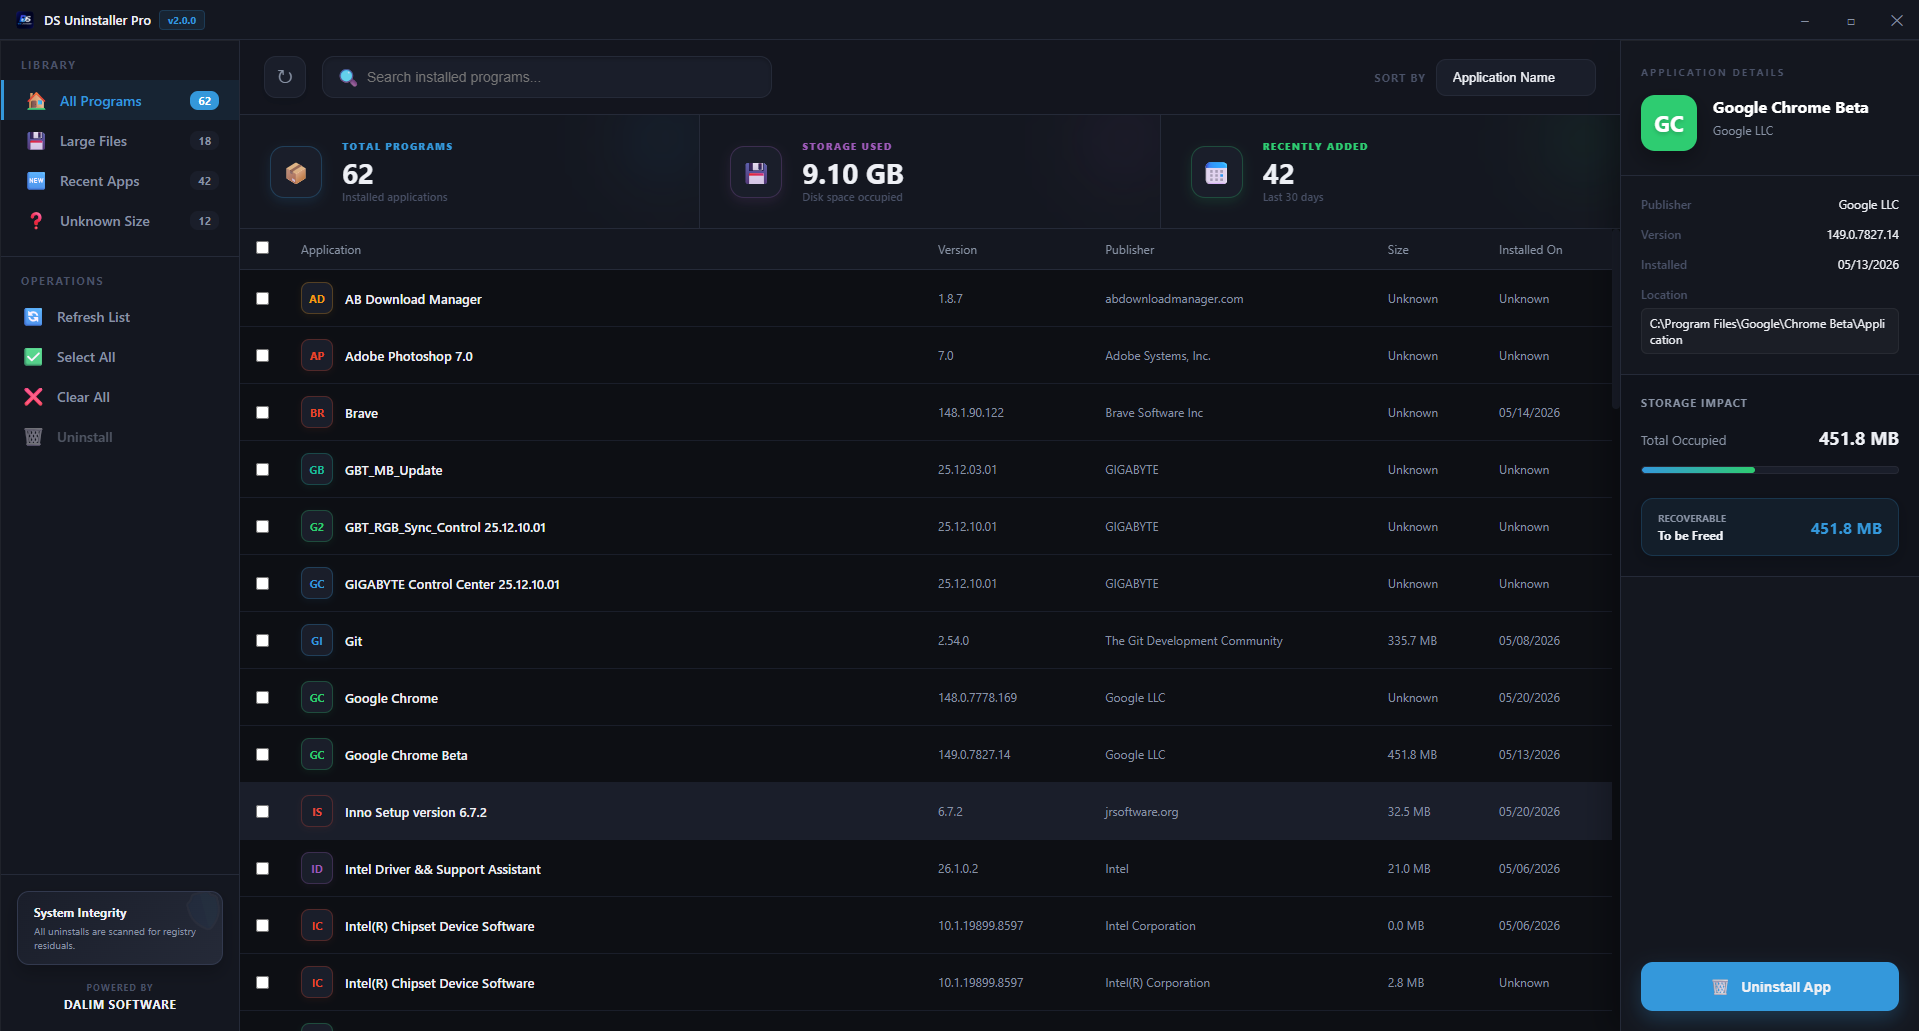Click the All Programs house icon
This screenshot has width=1919, height=1031.
point(36,101)
